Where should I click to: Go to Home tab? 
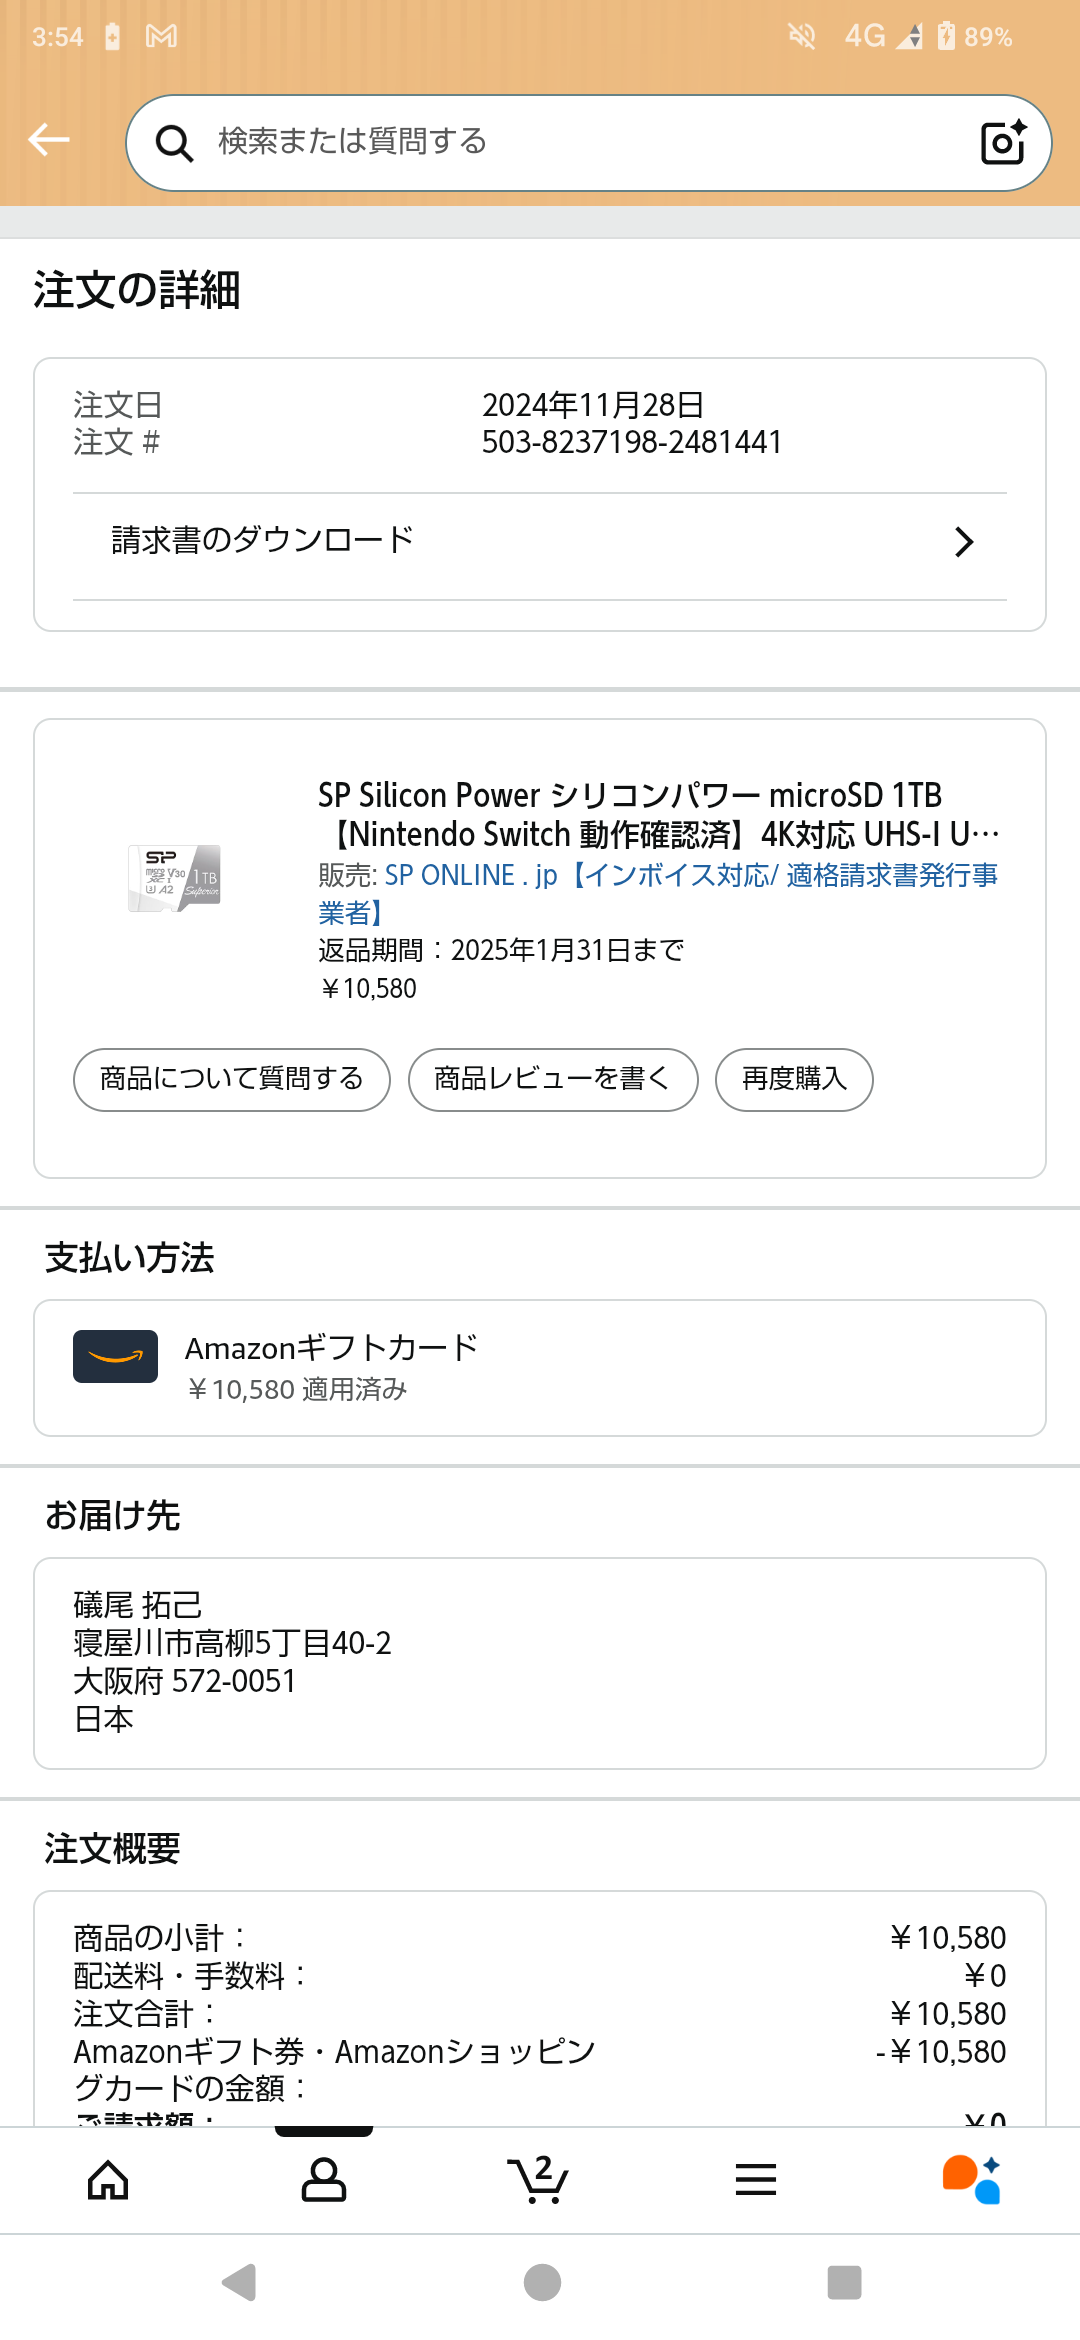click(108, 2180)
